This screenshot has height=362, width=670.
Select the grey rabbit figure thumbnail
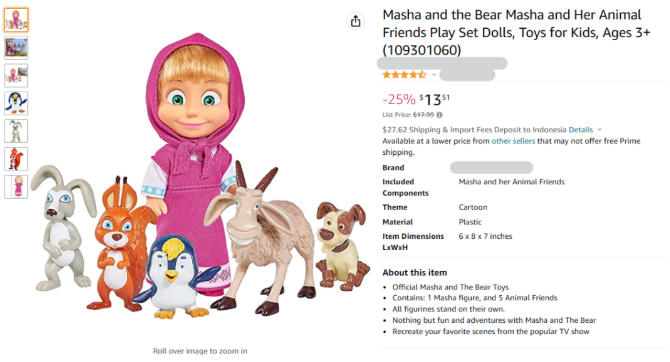coord(16,131)
